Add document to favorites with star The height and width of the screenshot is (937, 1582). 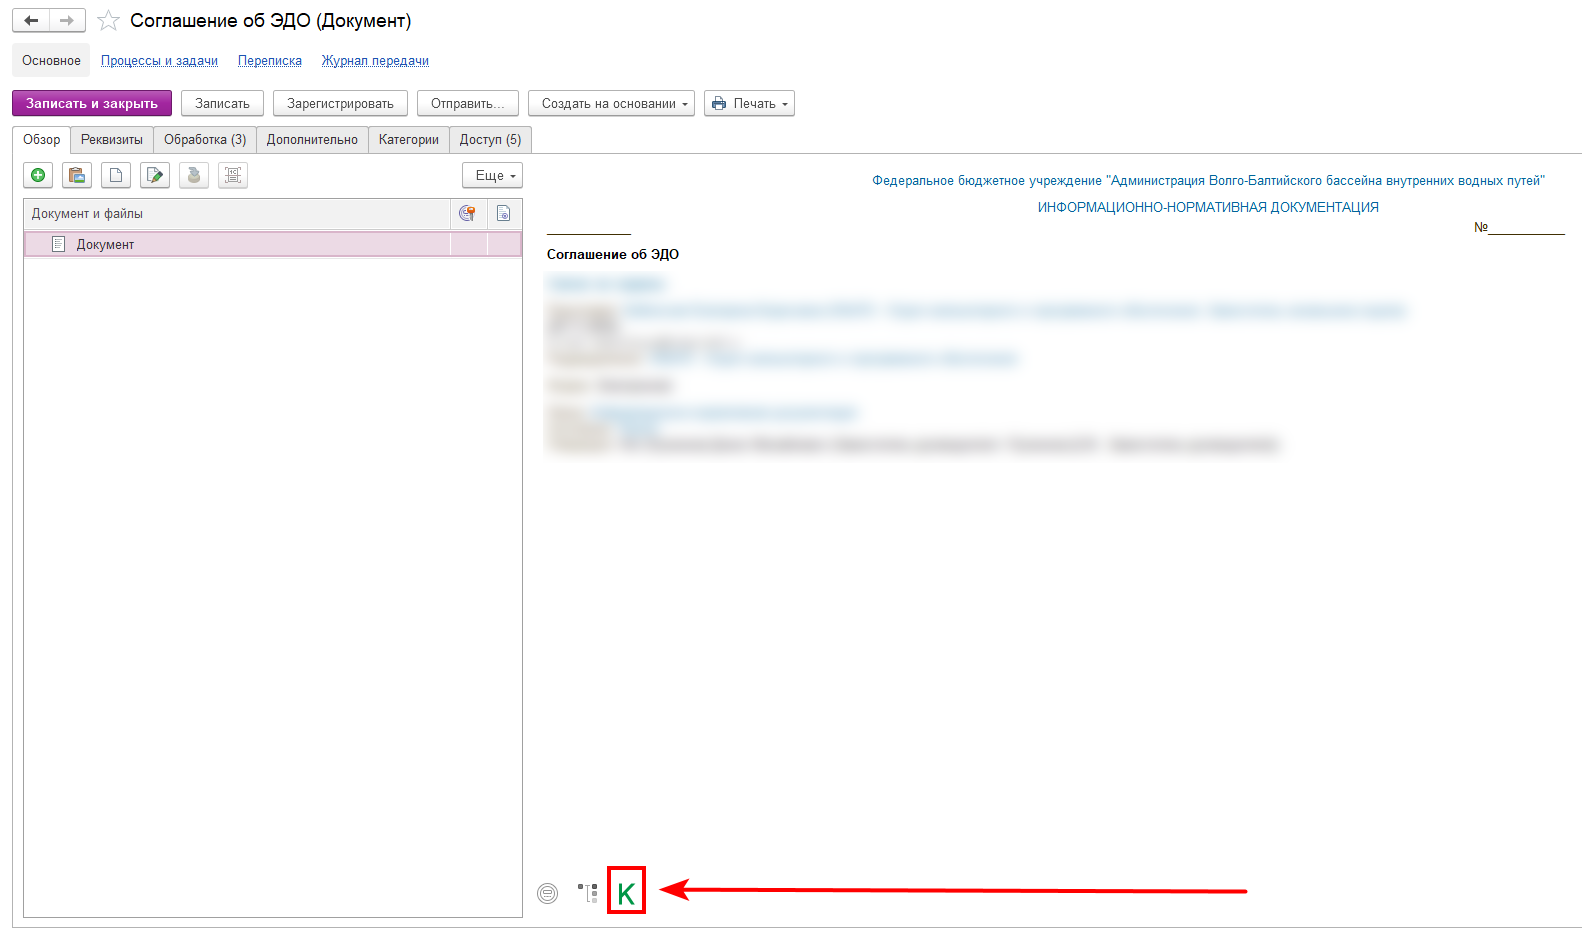point(108,21)
